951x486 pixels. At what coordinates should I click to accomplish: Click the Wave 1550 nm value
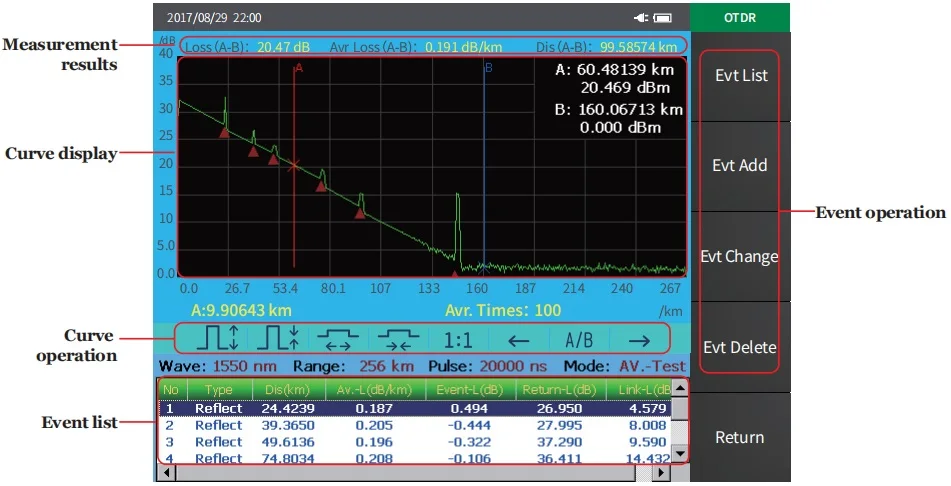click(x=244, y=366)
